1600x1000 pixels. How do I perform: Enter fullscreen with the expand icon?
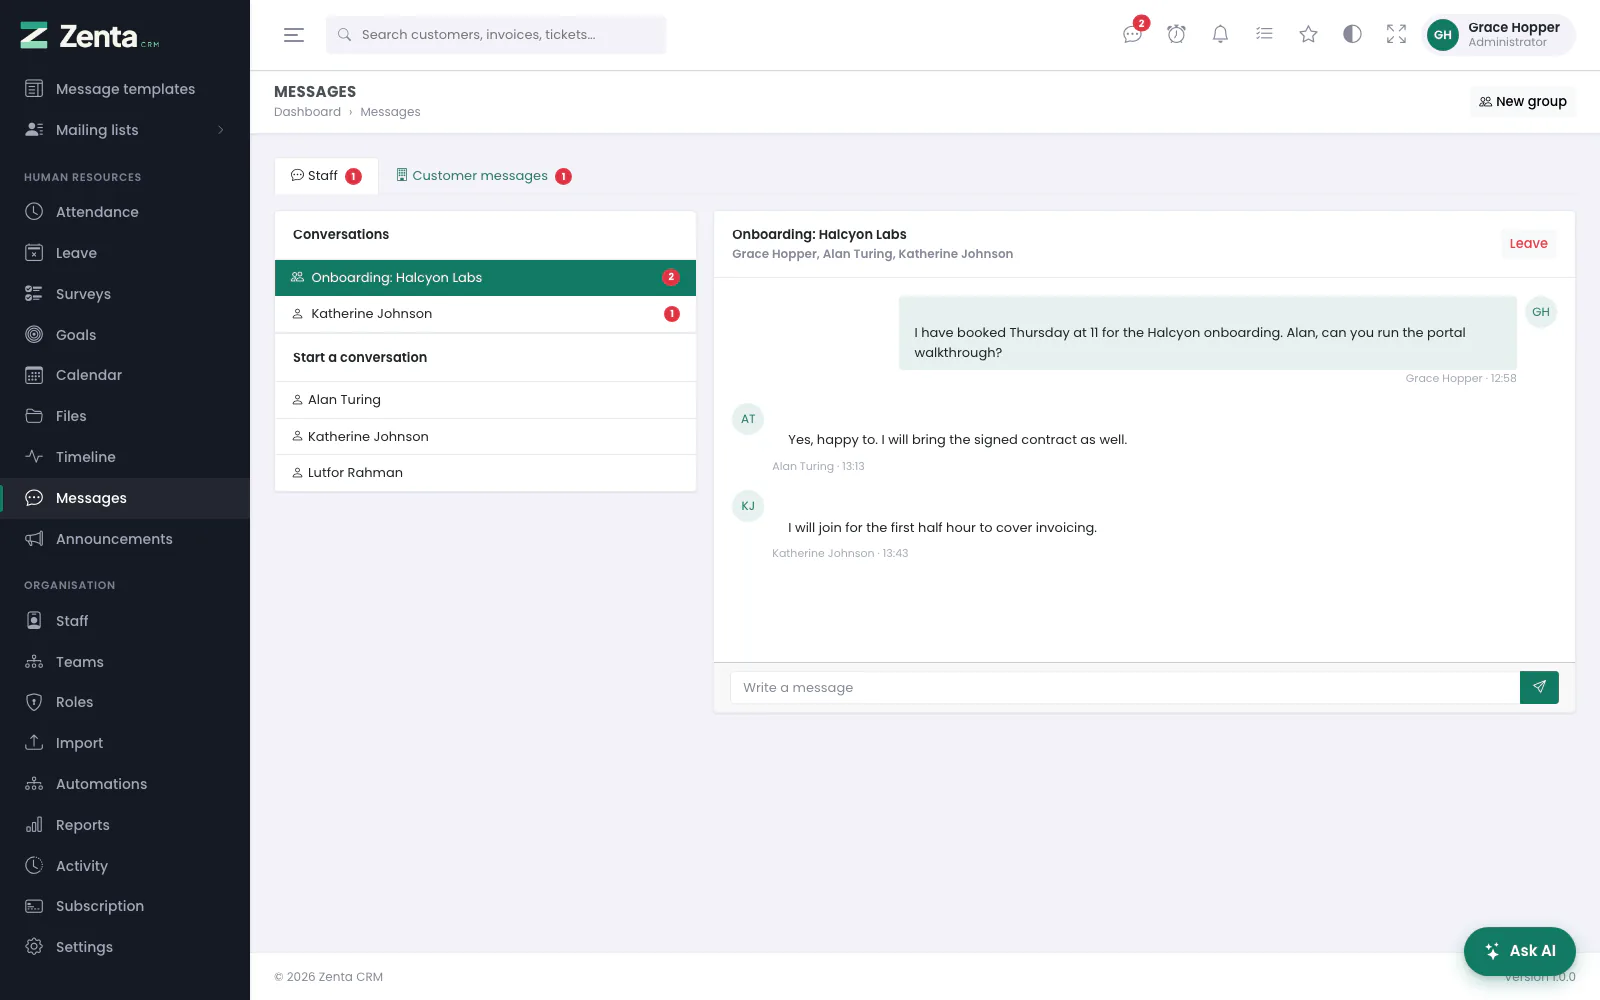click(x=1396, y=34)
